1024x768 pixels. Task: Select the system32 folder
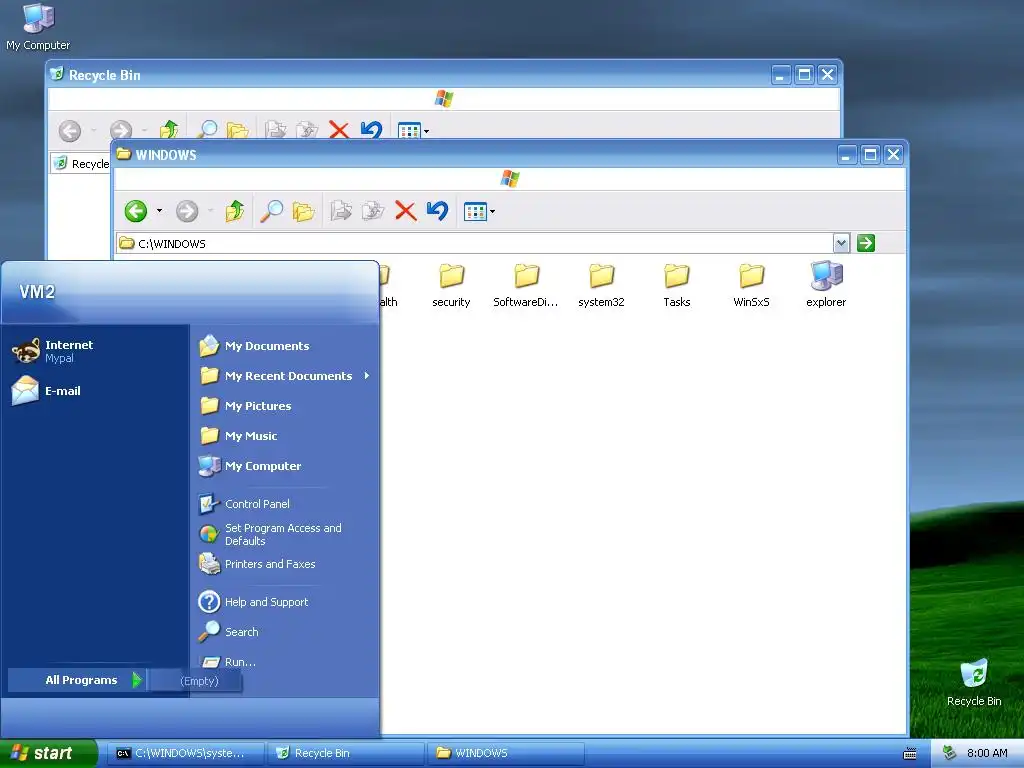601,285
